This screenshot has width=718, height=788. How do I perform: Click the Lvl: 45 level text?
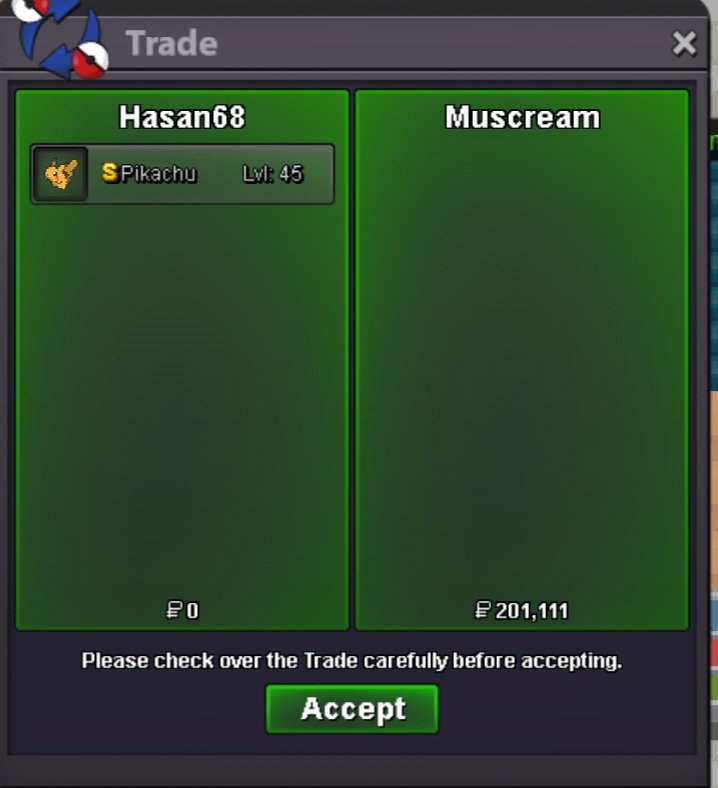tap(273, 174)
